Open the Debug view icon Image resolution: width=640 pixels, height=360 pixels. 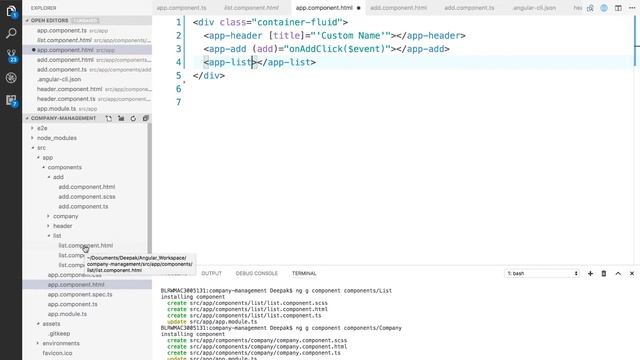[11, 78]
